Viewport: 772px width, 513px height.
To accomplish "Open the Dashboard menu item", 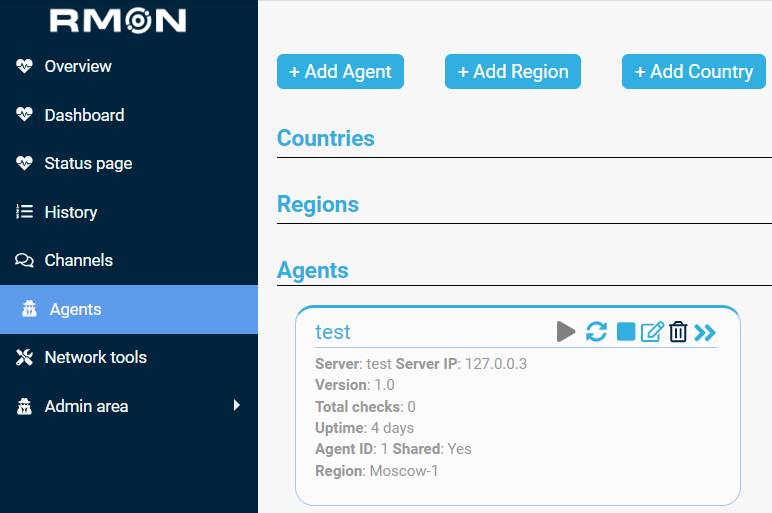I will click(x=84, y=115).
